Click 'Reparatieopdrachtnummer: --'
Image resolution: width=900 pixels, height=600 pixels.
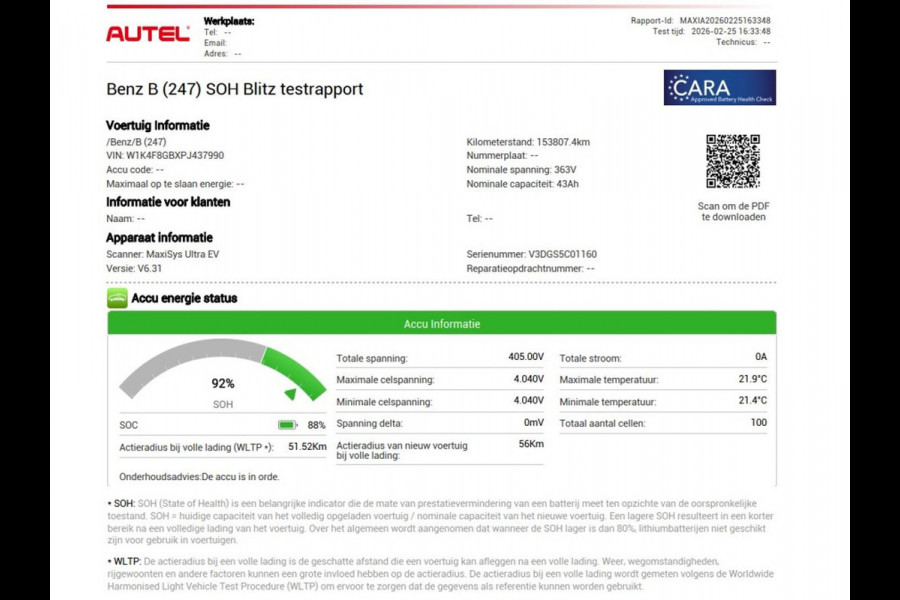click(x=530, y=269)
